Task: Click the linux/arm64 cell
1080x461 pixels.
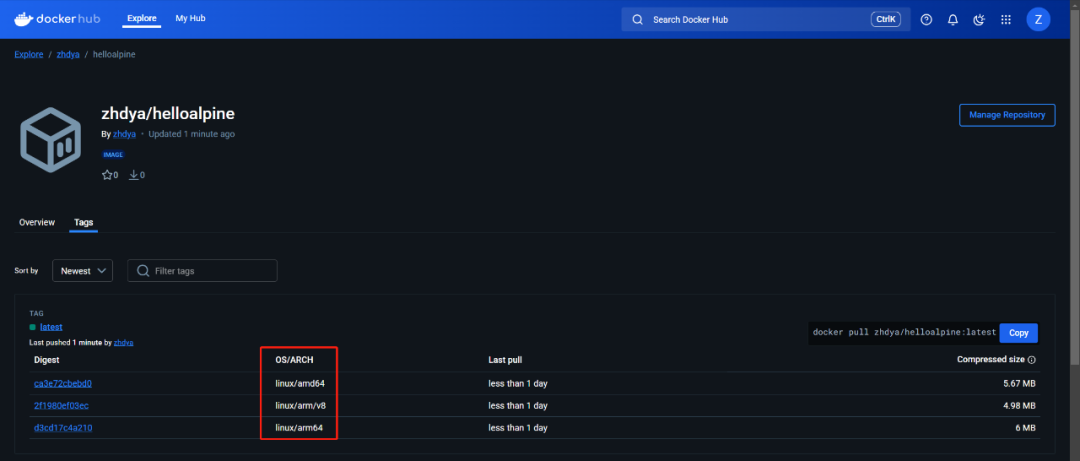Action: (299, 427)
